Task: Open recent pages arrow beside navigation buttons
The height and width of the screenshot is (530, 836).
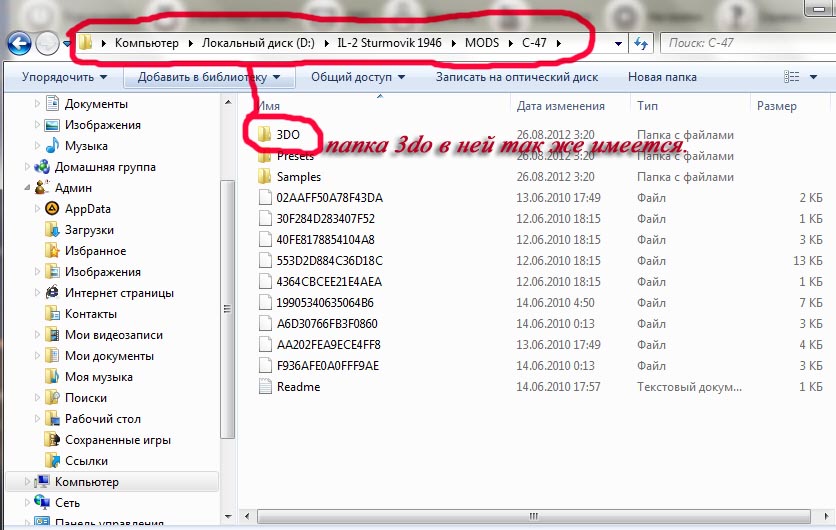Action: point(67,44)
